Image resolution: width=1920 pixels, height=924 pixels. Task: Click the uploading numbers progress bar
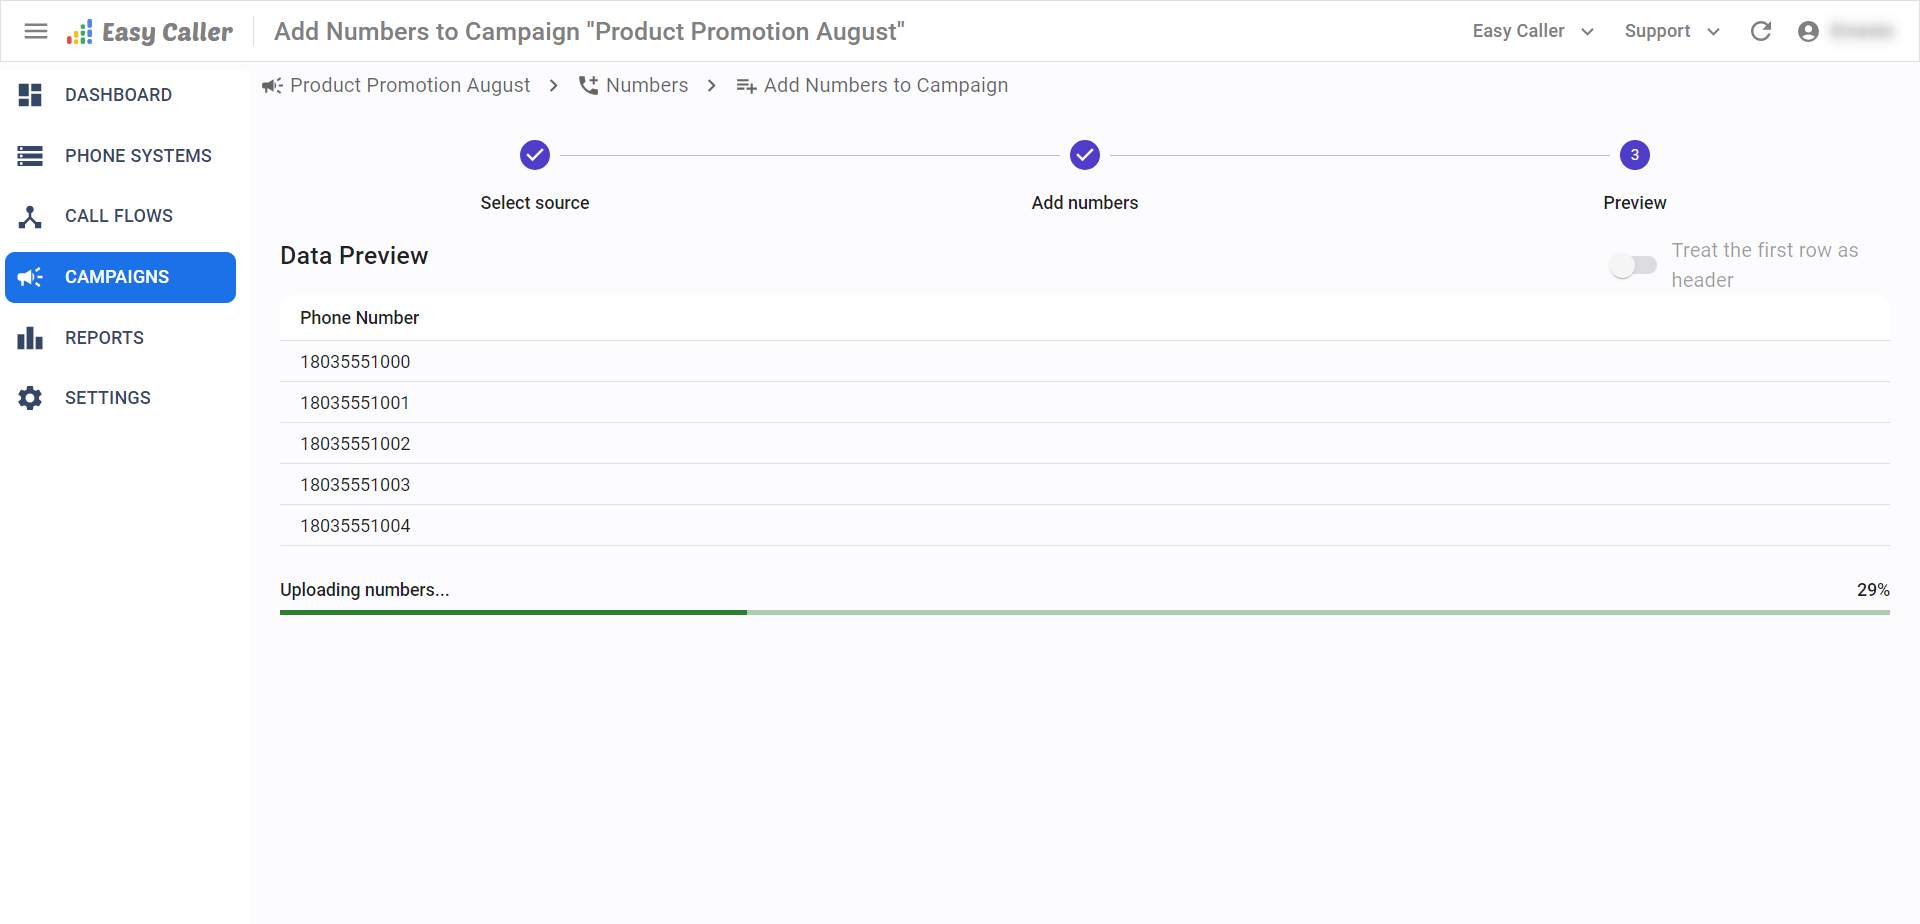(1085, 612)
